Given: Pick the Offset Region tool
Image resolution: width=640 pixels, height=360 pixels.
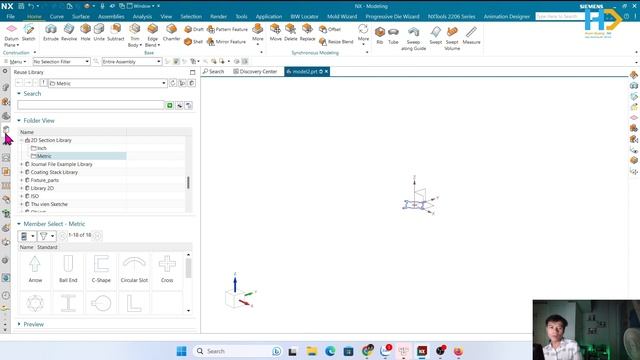Looking at the screenshot, I should click(330, 29).
